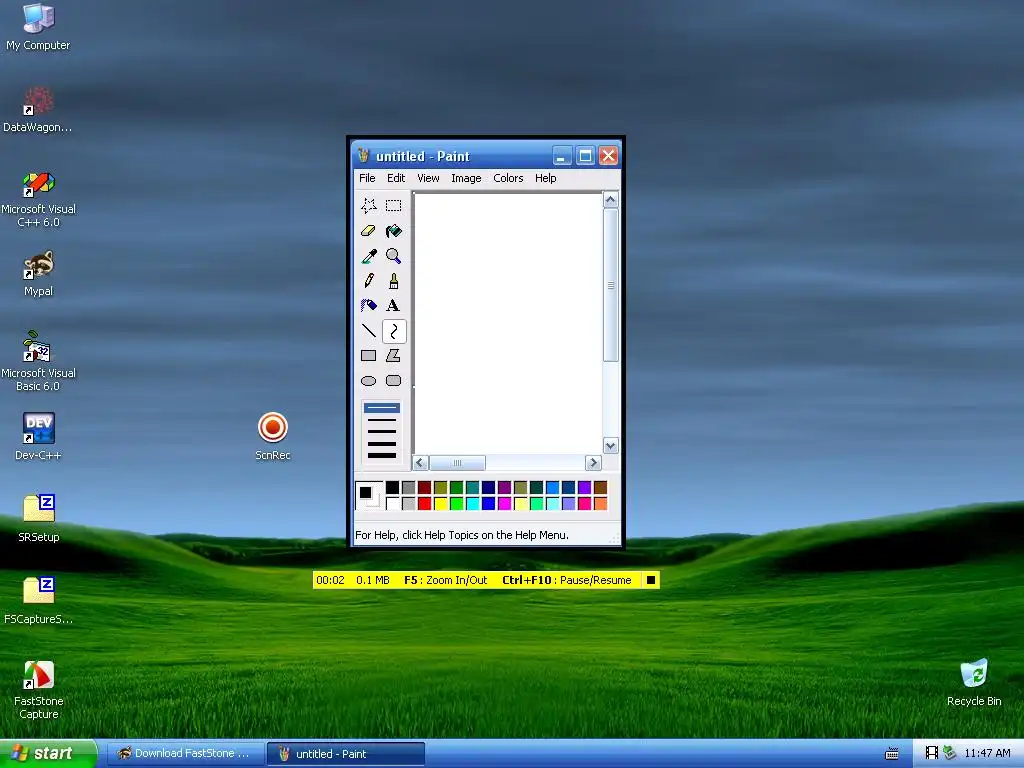Activate the Text tool

pos(393,306)
